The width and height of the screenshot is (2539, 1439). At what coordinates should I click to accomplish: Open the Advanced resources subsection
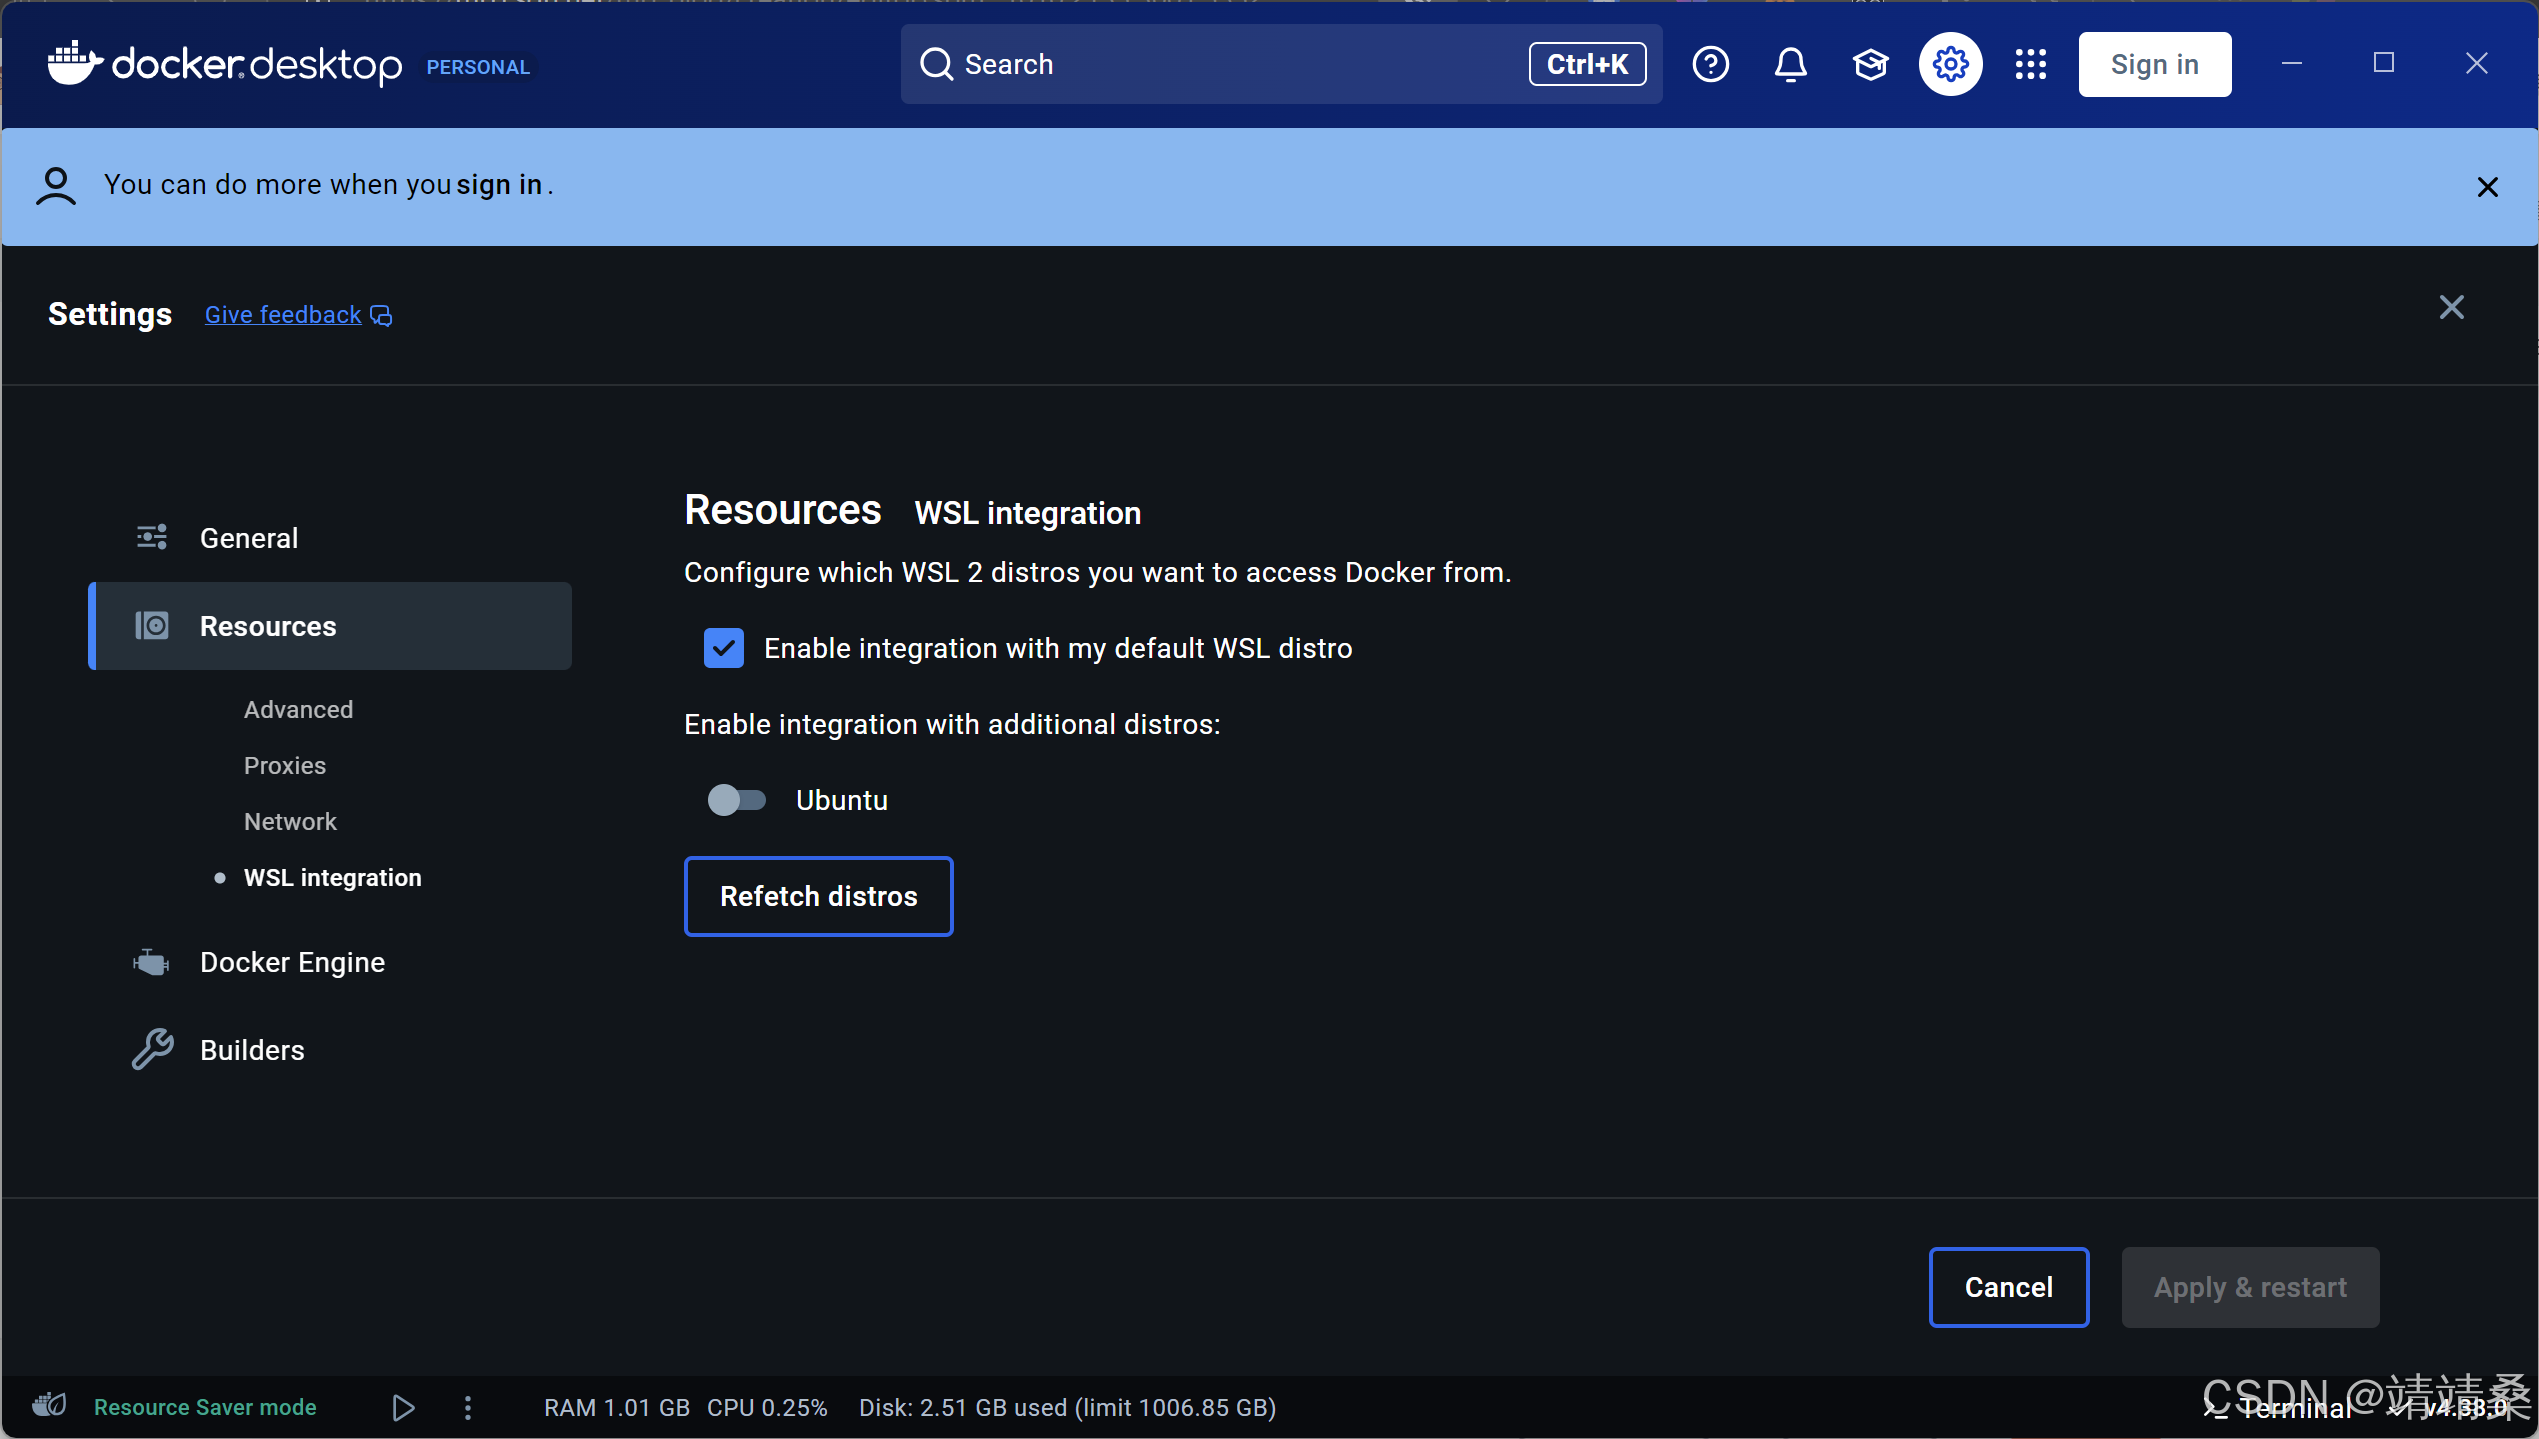coord(298,709)
